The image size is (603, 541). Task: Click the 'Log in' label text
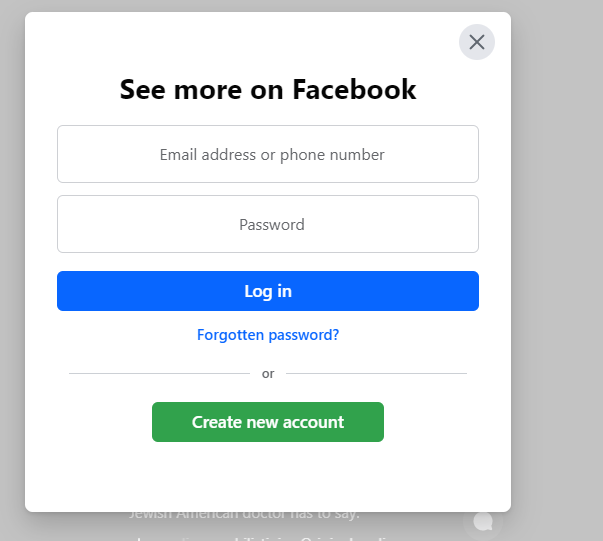coord(268,291)
